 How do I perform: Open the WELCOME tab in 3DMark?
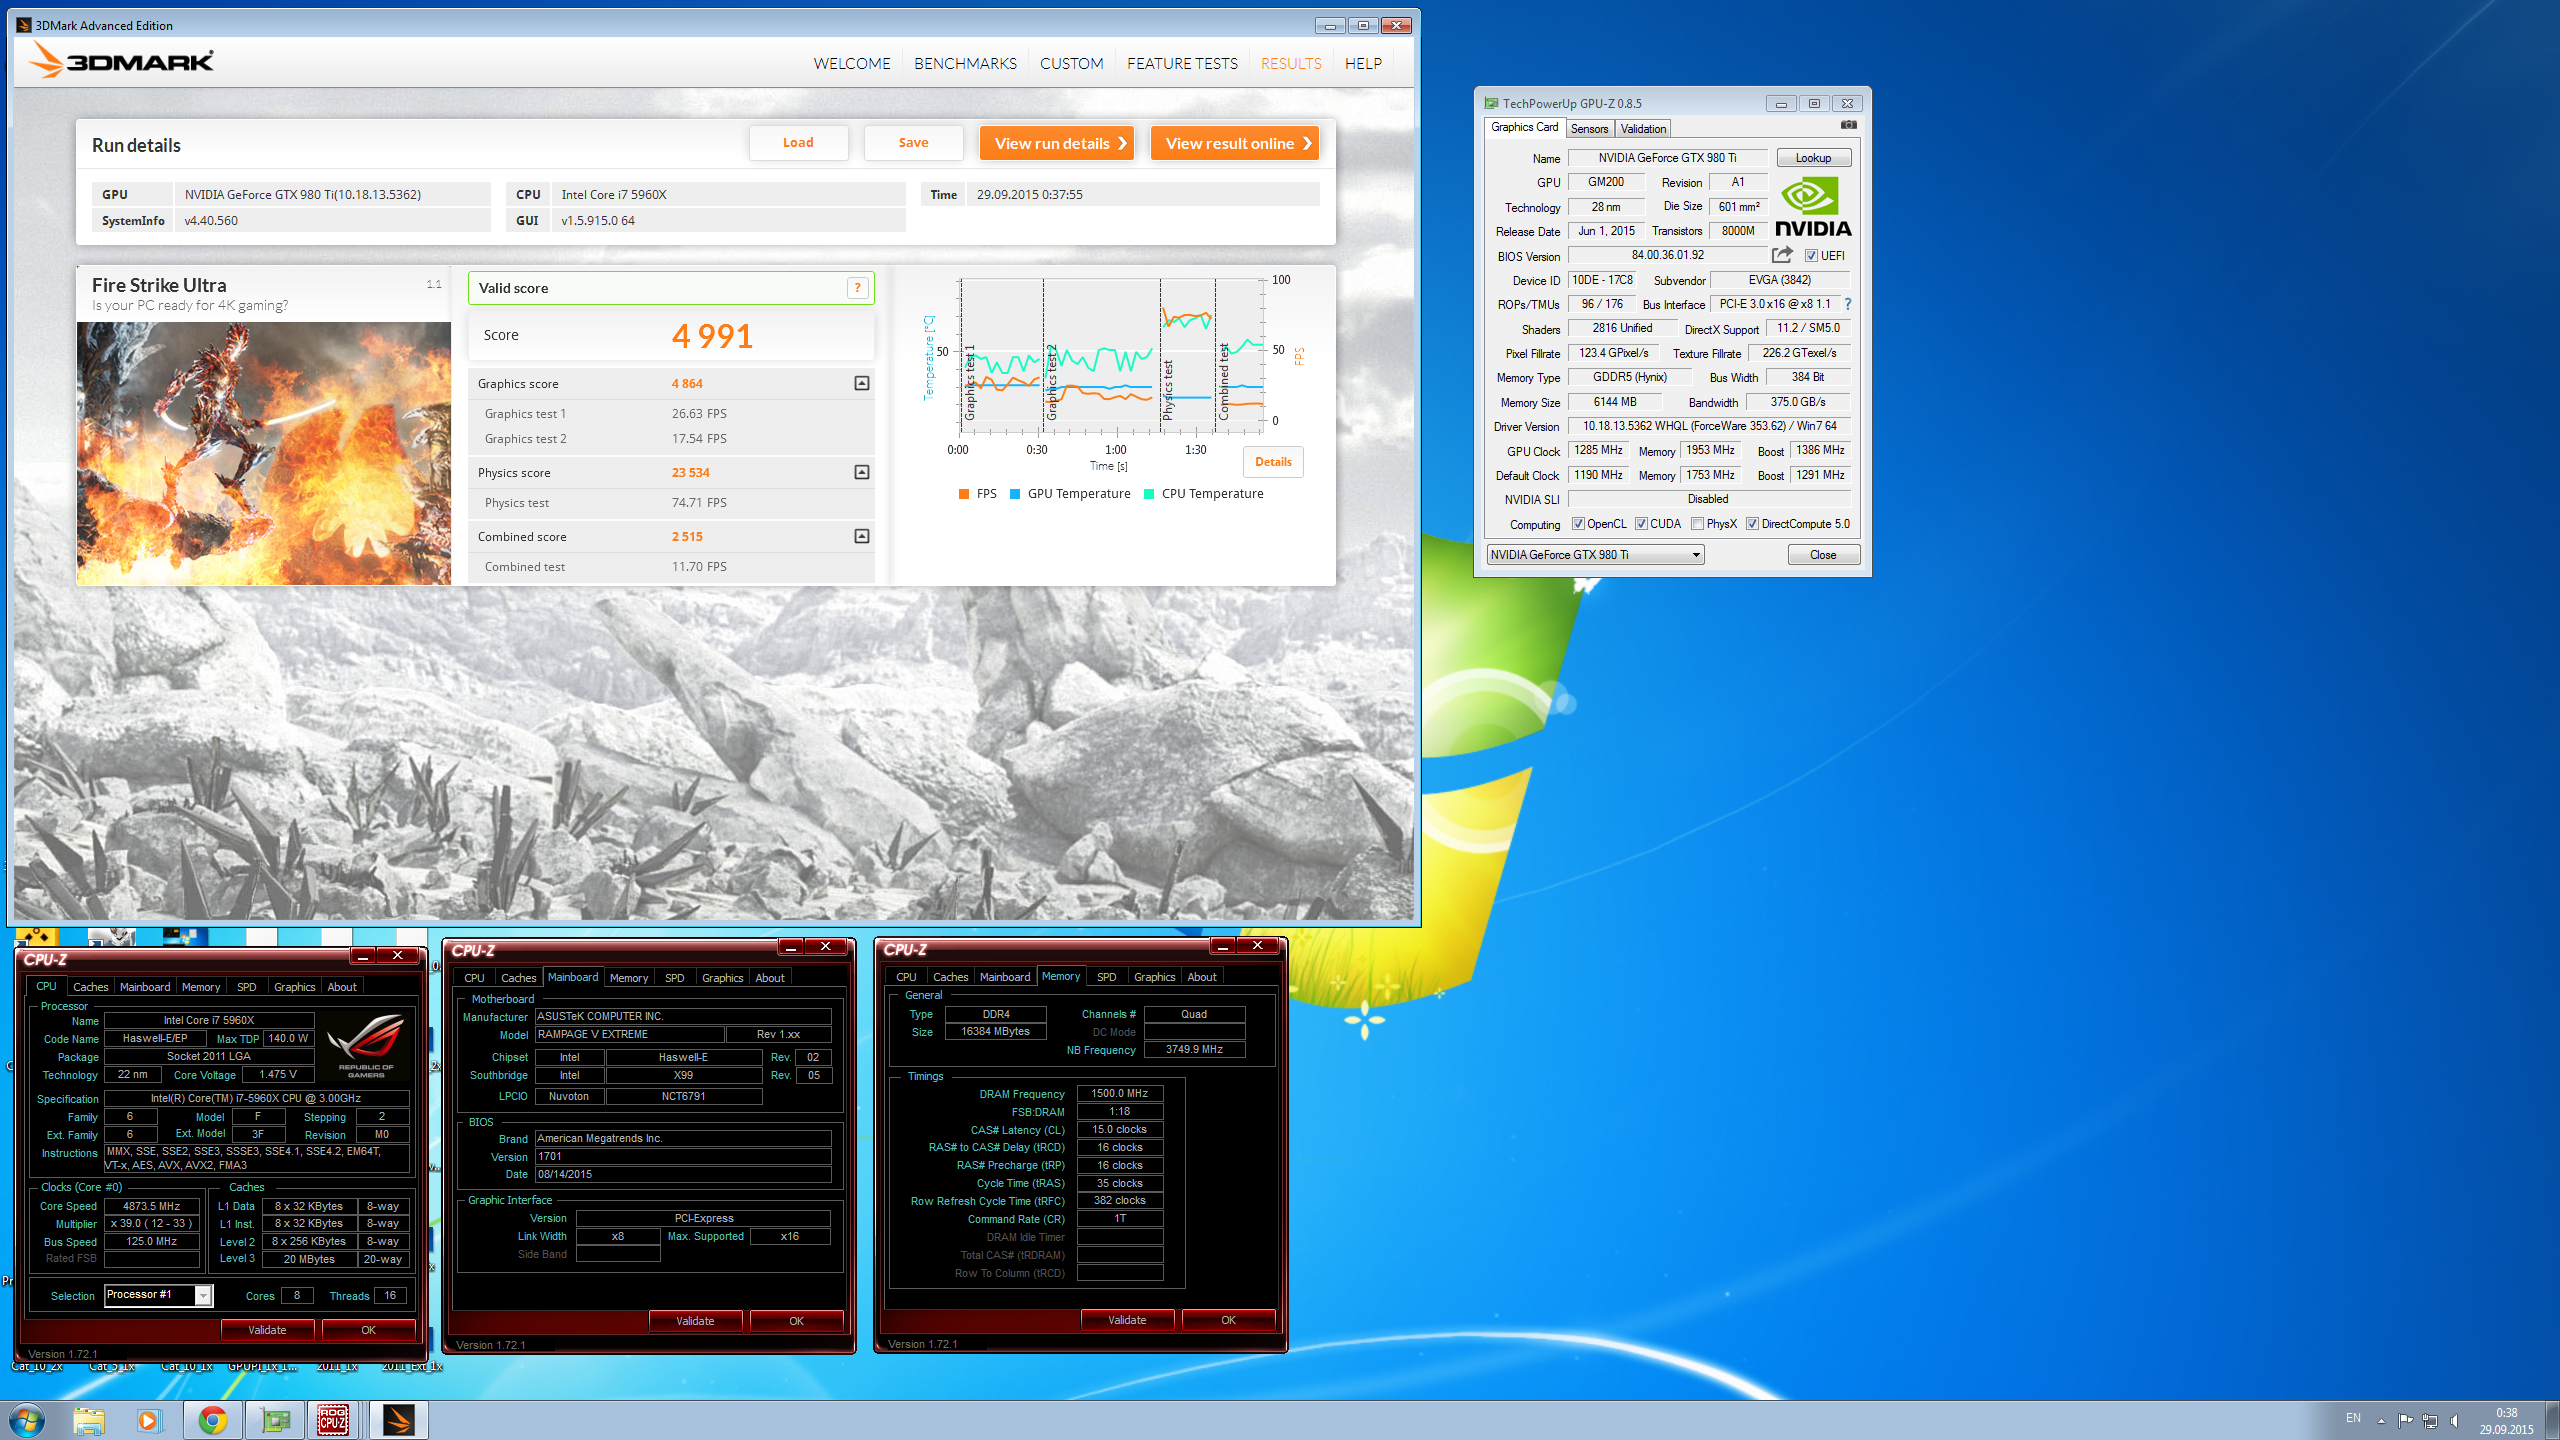[851, 63]
